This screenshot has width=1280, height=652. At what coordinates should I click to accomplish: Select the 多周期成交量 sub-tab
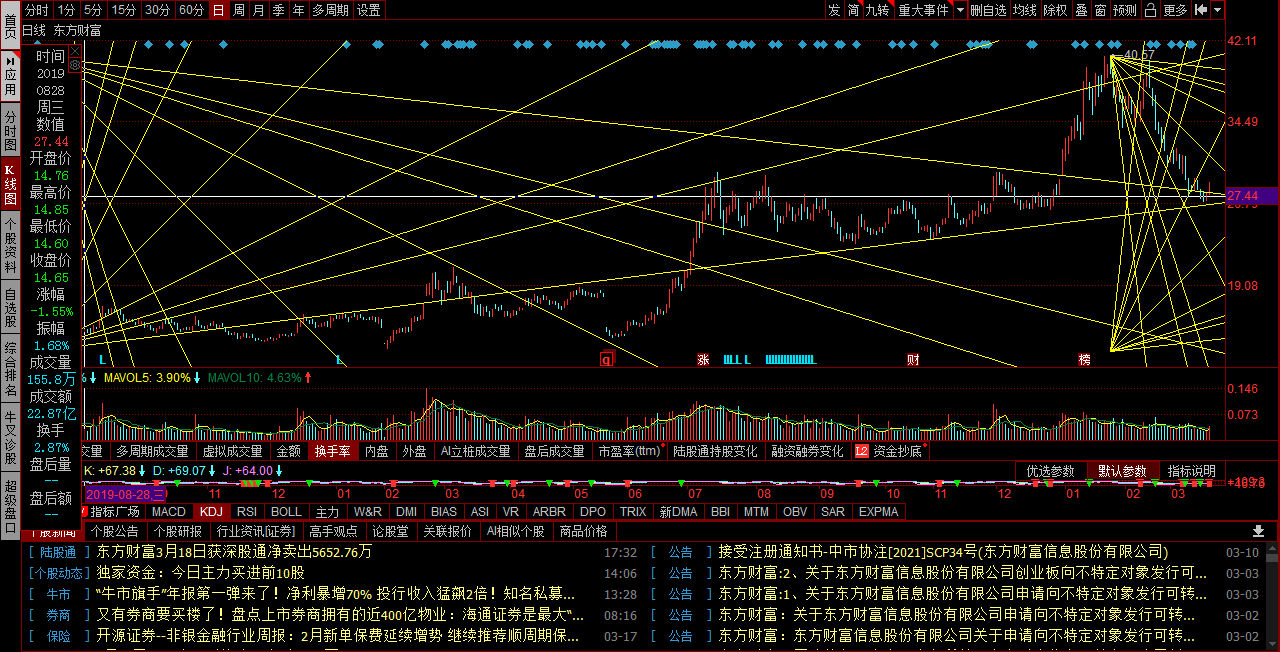click(152, 451)
